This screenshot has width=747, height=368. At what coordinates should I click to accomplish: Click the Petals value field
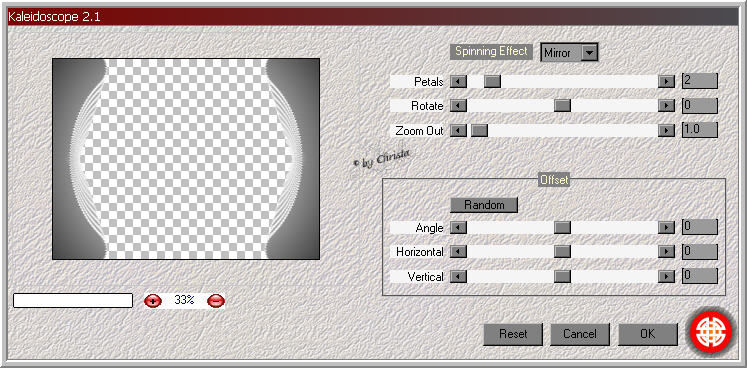(700, 81)
